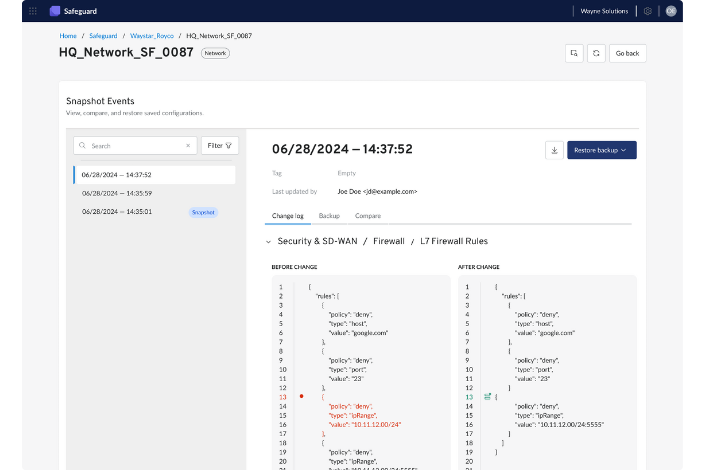Click the Firewall segment in path
The image size is (705, 470).
[x=389, y=242]
